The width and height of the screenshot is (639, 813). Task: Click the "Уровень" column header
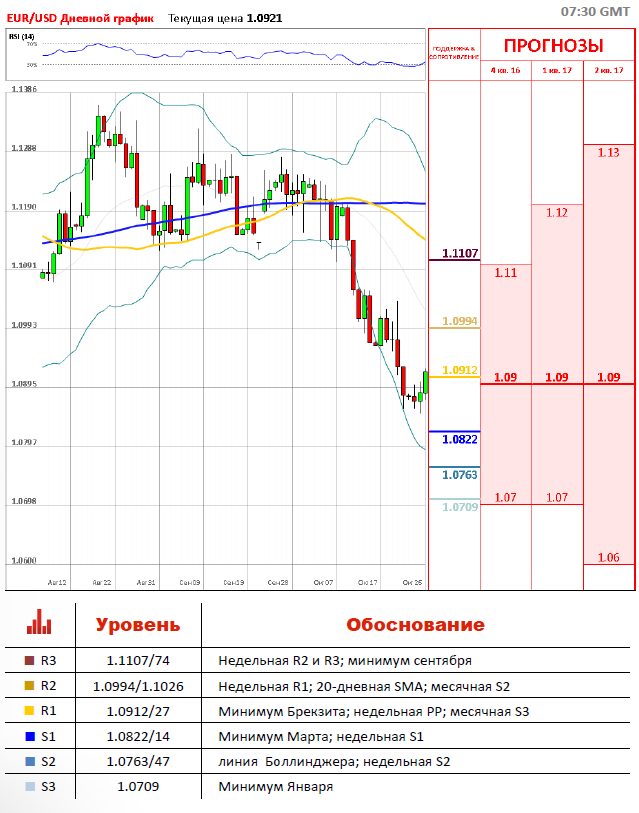pos(138,625)
